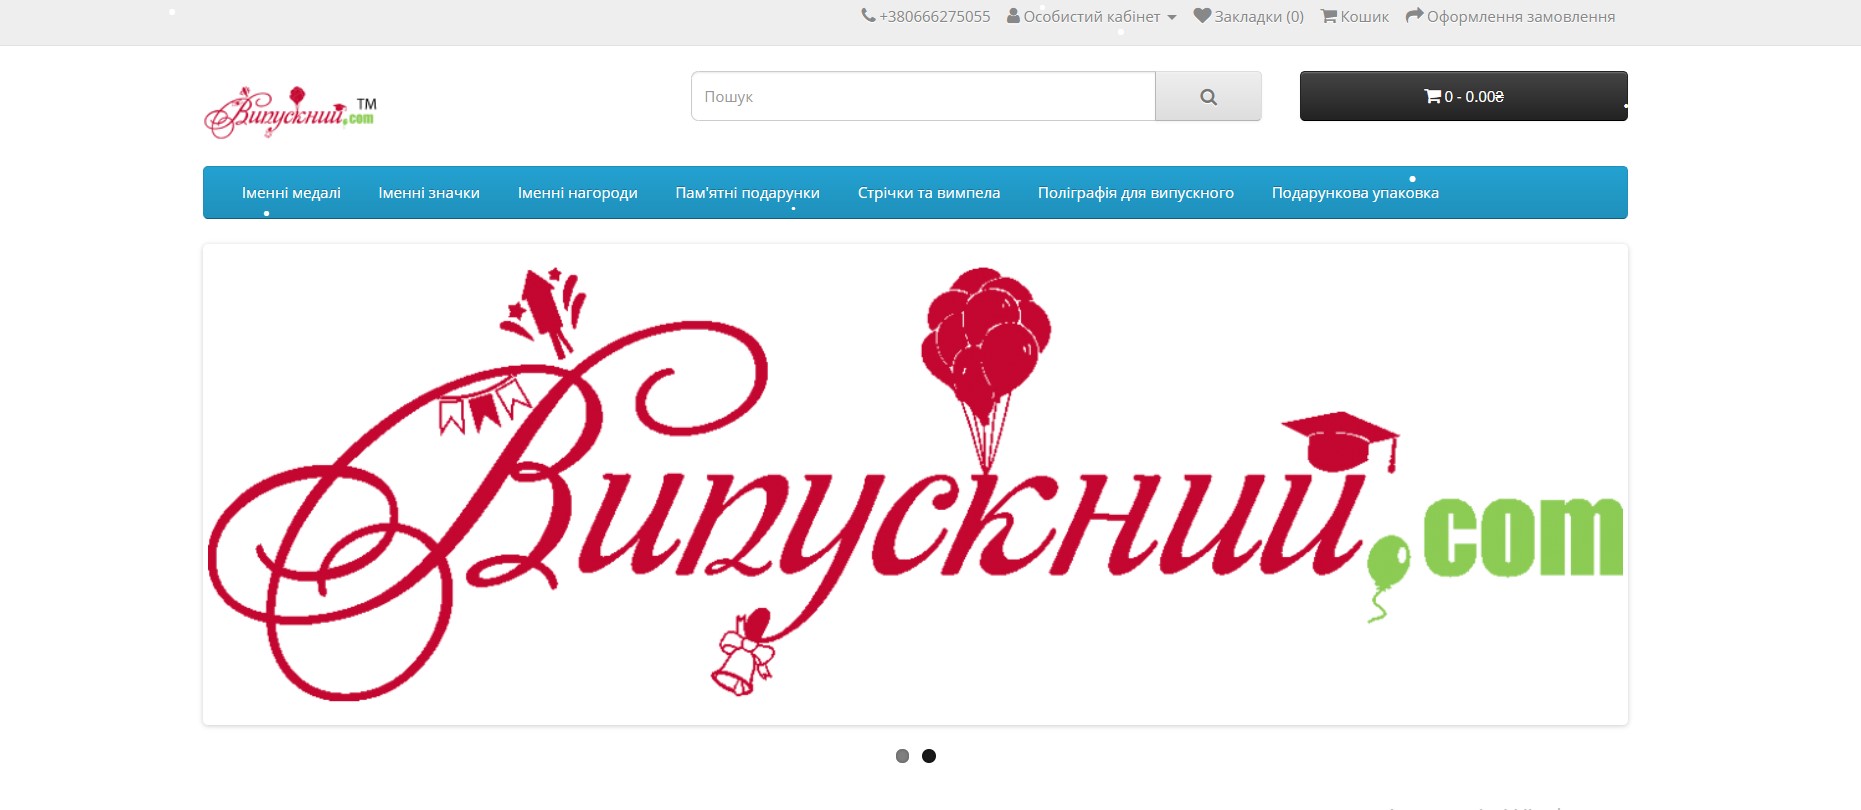Screen dimensions: 1861x810
Task: Go to Іменні нагороди category
Action: (x=577, y=193)
